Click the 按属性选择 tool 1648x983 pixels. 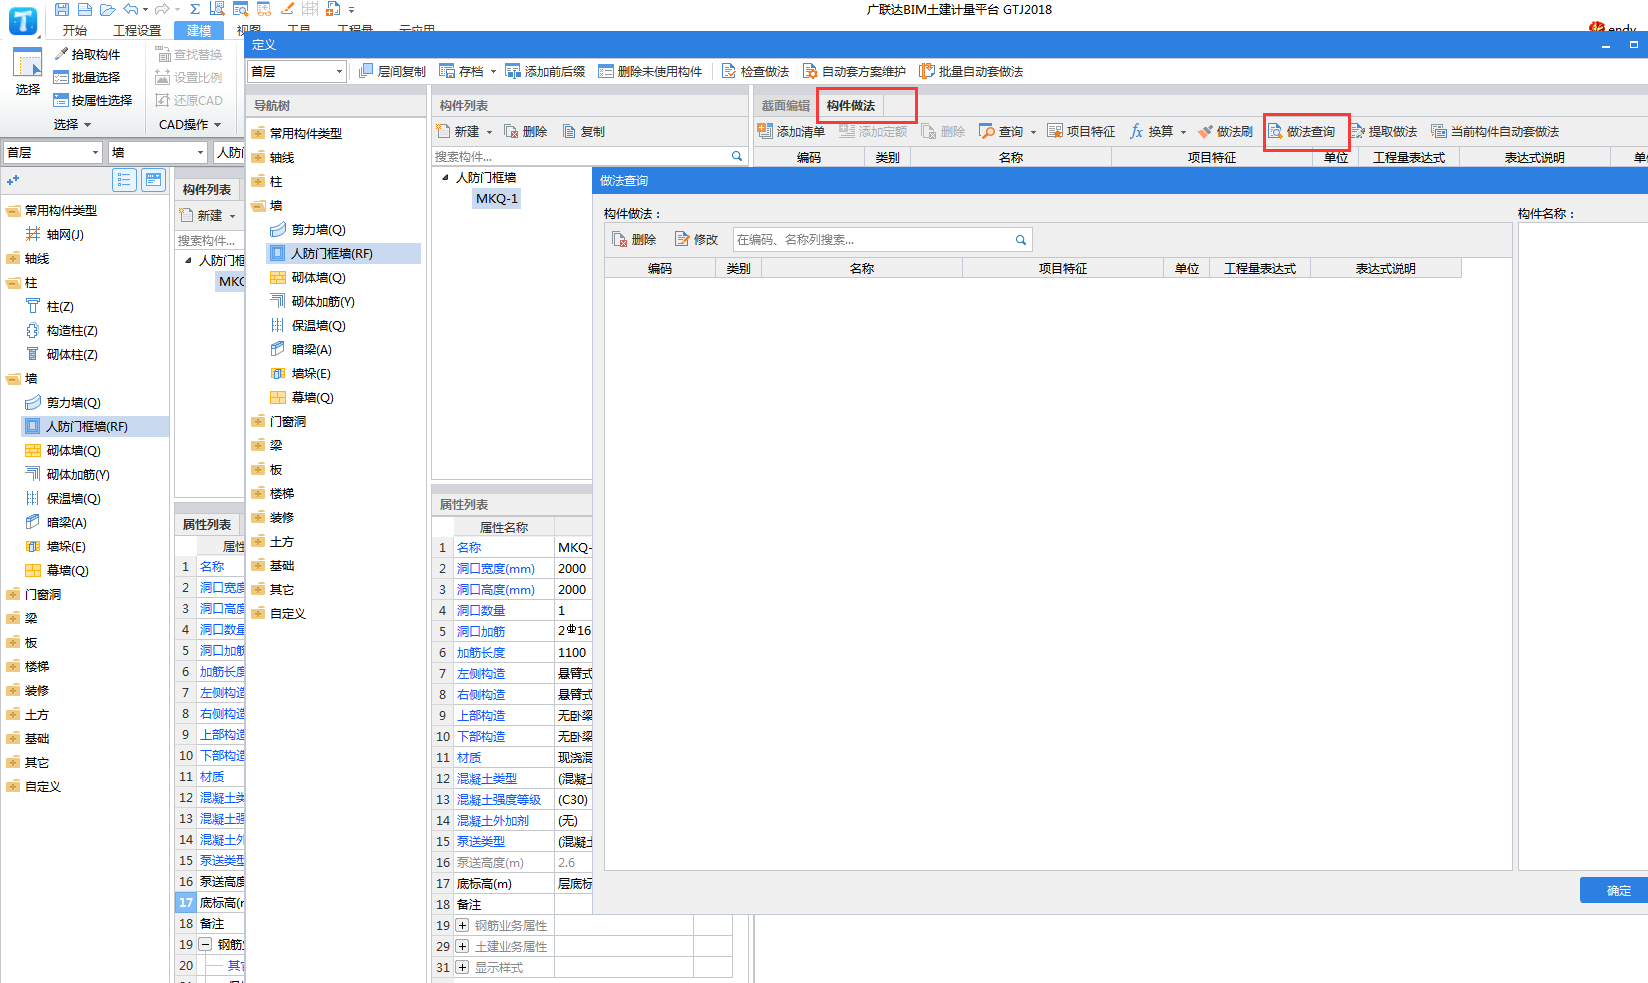coord(92,100)
